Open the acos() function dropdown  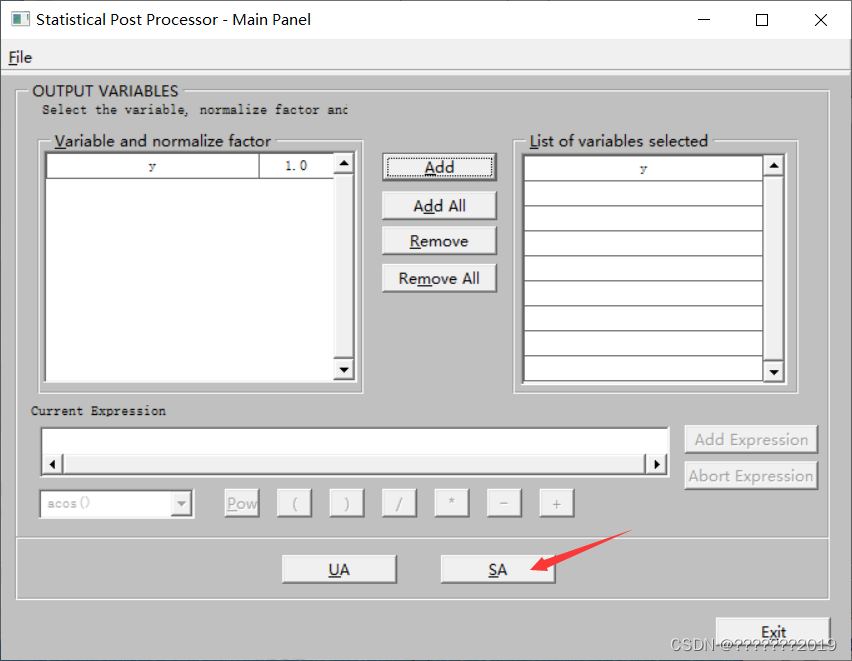point(181,504)
